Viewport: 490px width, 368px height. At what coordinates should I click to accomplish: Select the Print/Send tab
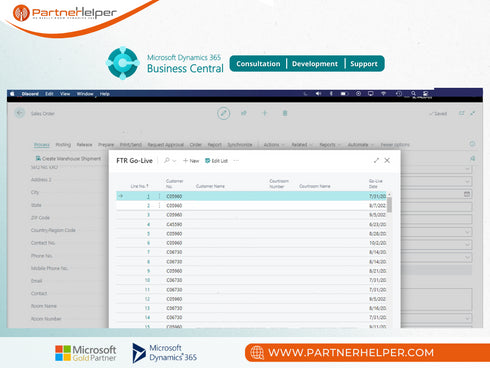[x=131, y=145]
